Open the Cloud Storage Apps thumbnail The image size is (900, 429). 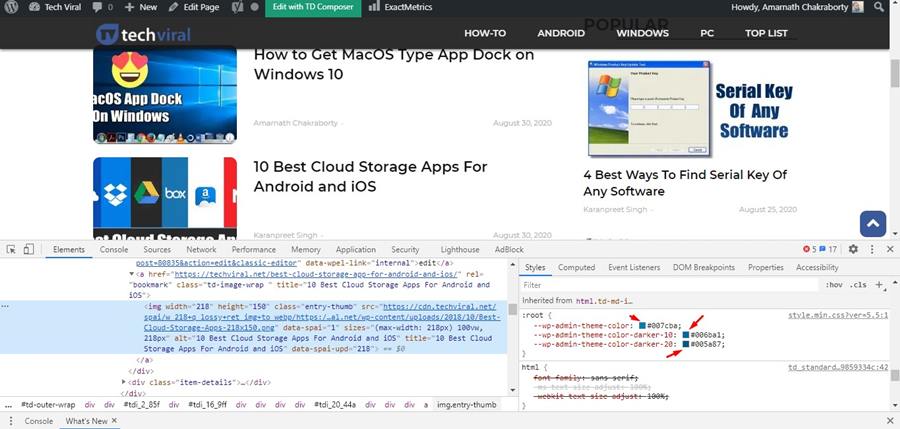click(x=165, y=198)
